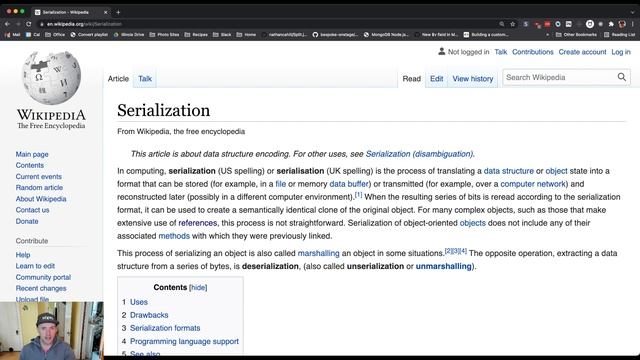Open the Extensions puzzle-piece icon

611,24
